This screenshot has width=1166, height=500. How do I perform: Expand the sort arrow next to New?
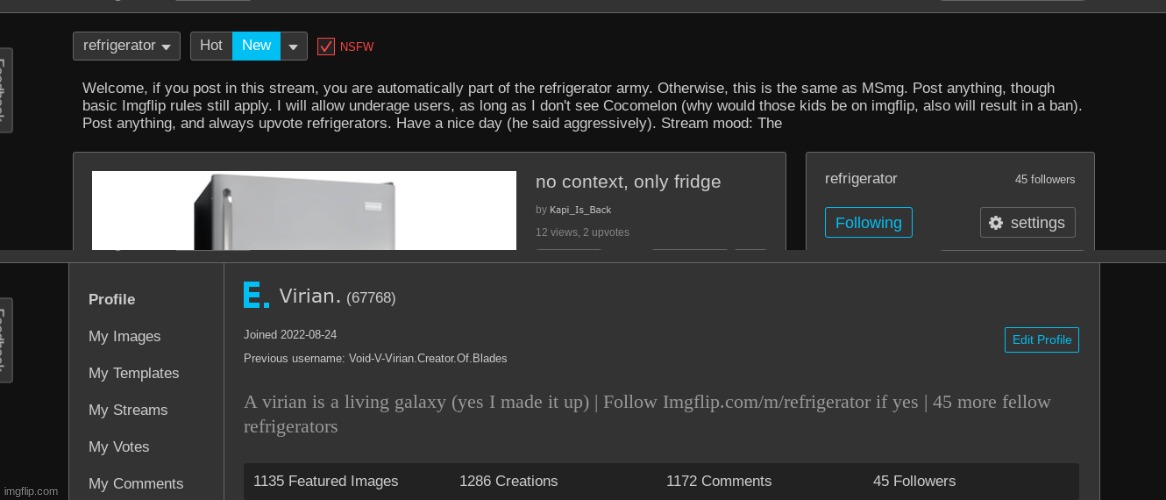point(293,46)
